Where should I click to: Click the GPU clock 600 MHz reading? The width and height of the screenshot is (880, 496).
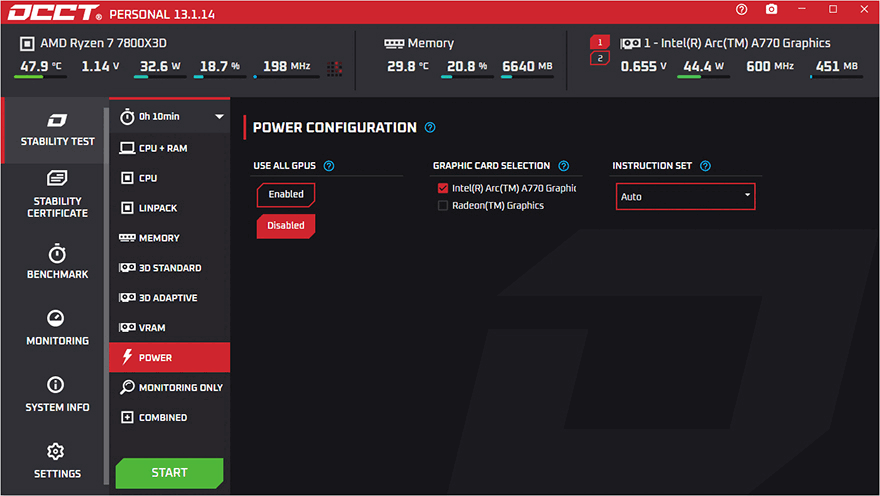point(770,66)
